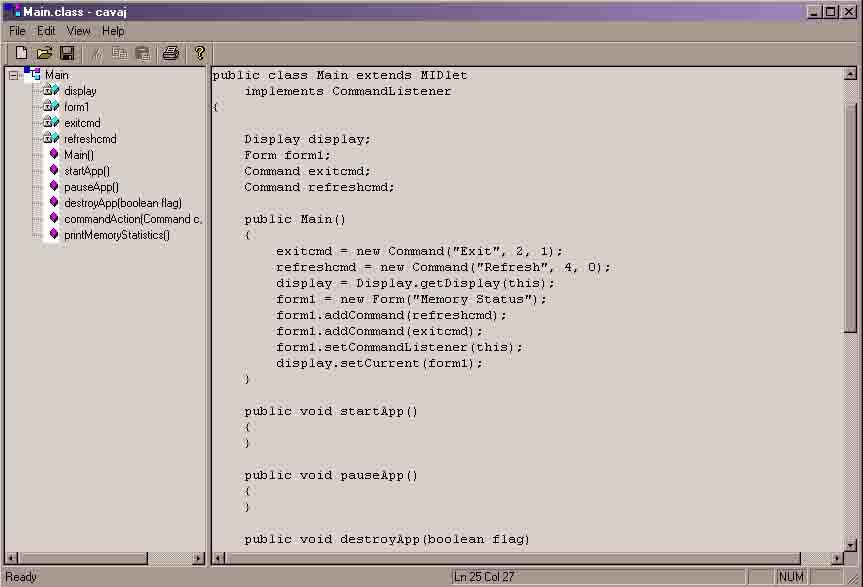
Task: Click the code pane scroll down arrow
Action: (x=850, y=545)
